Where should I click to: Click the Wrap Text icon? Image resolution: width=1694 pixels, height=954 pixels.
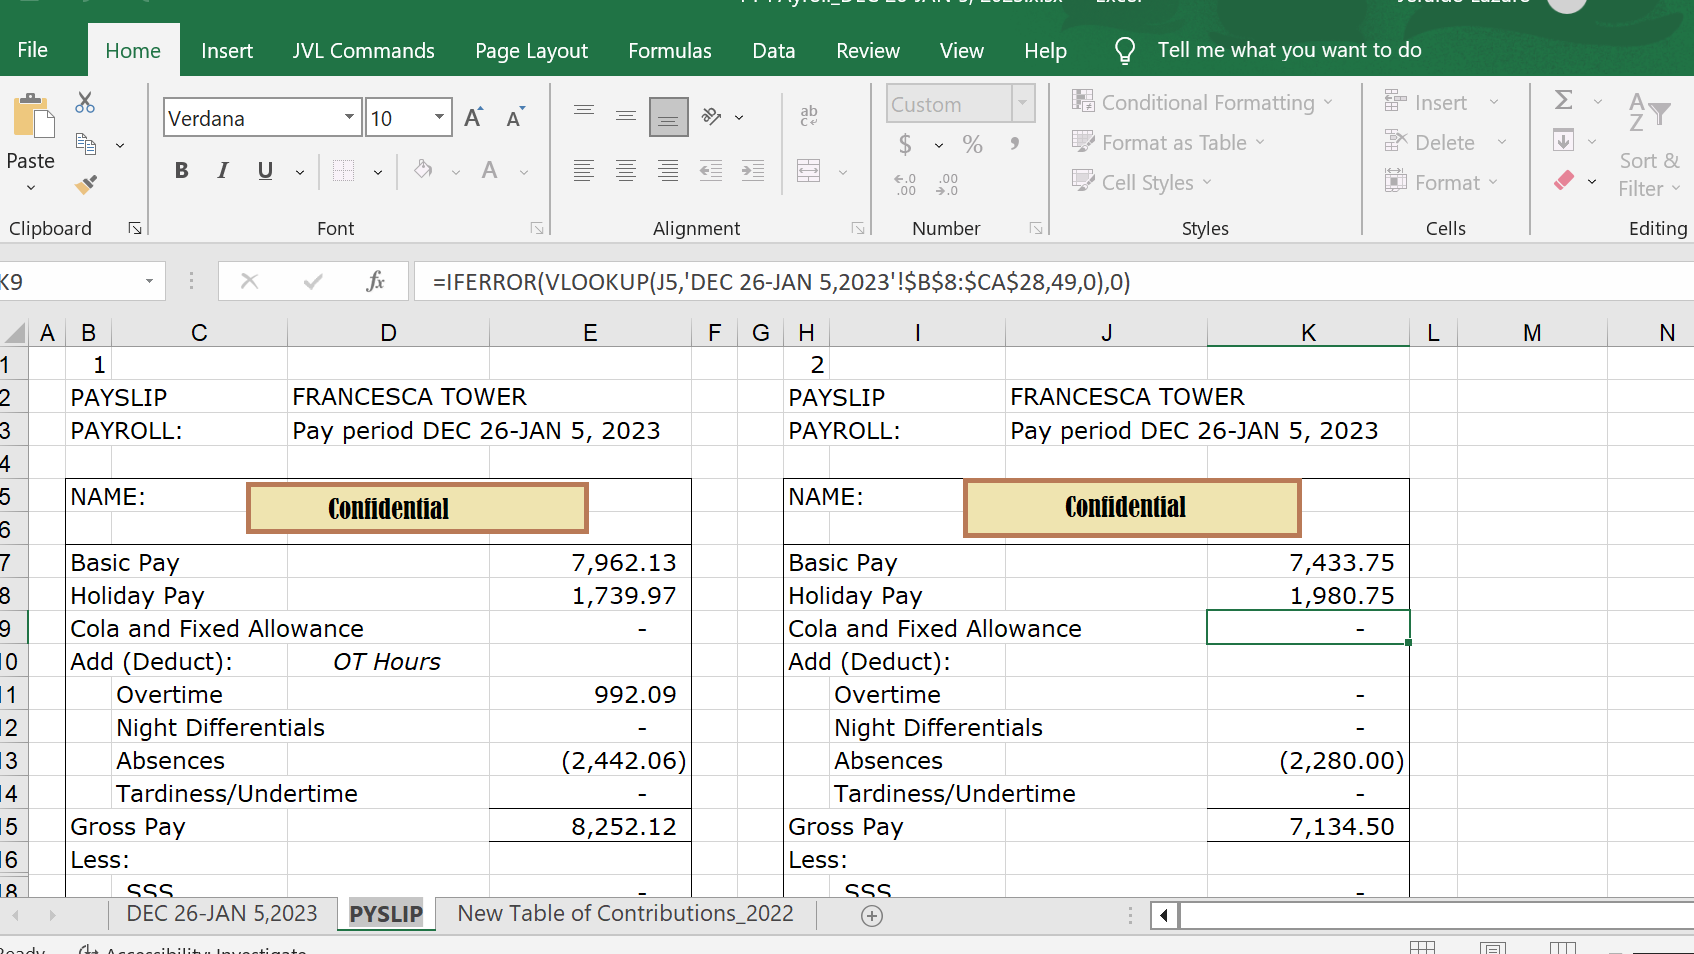(809, 116)
